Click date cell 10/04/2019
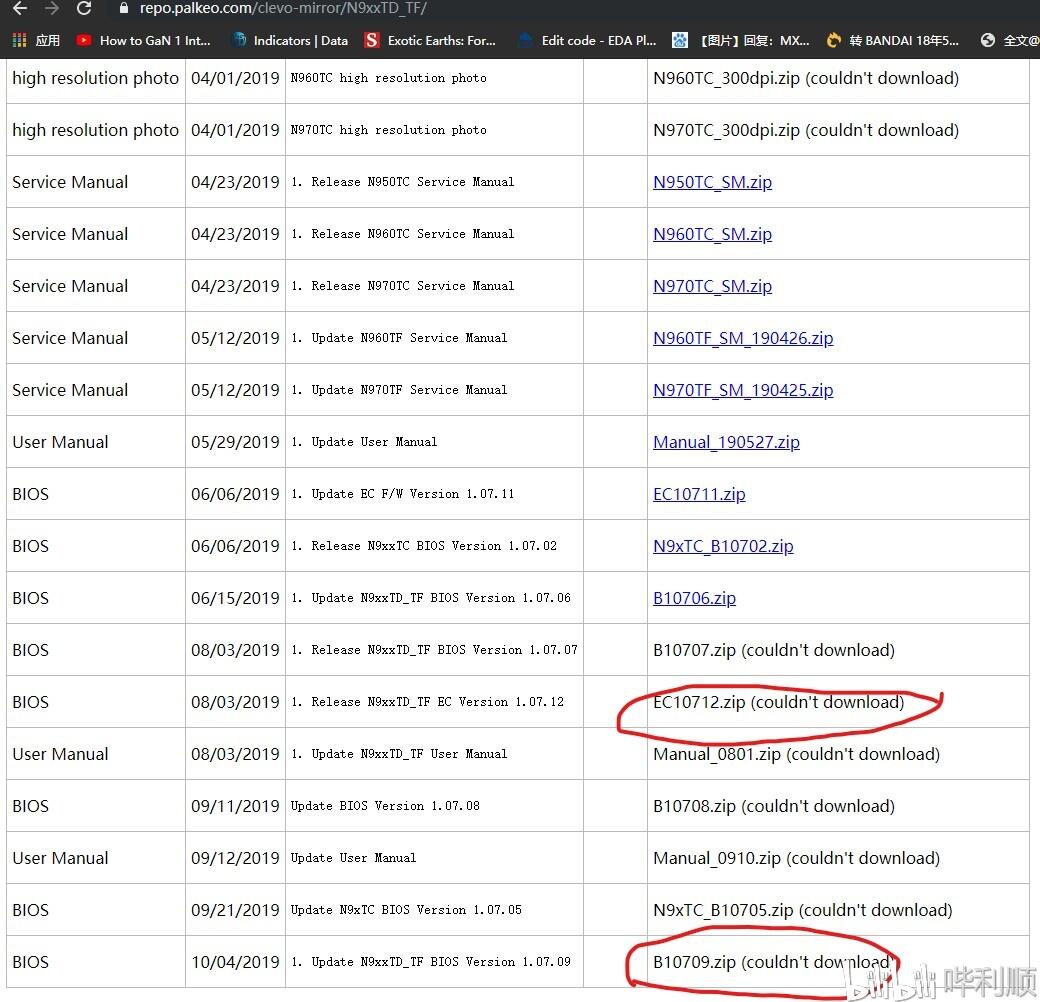The height and width of the screenshot is (1002, 1040). (235, 962)
